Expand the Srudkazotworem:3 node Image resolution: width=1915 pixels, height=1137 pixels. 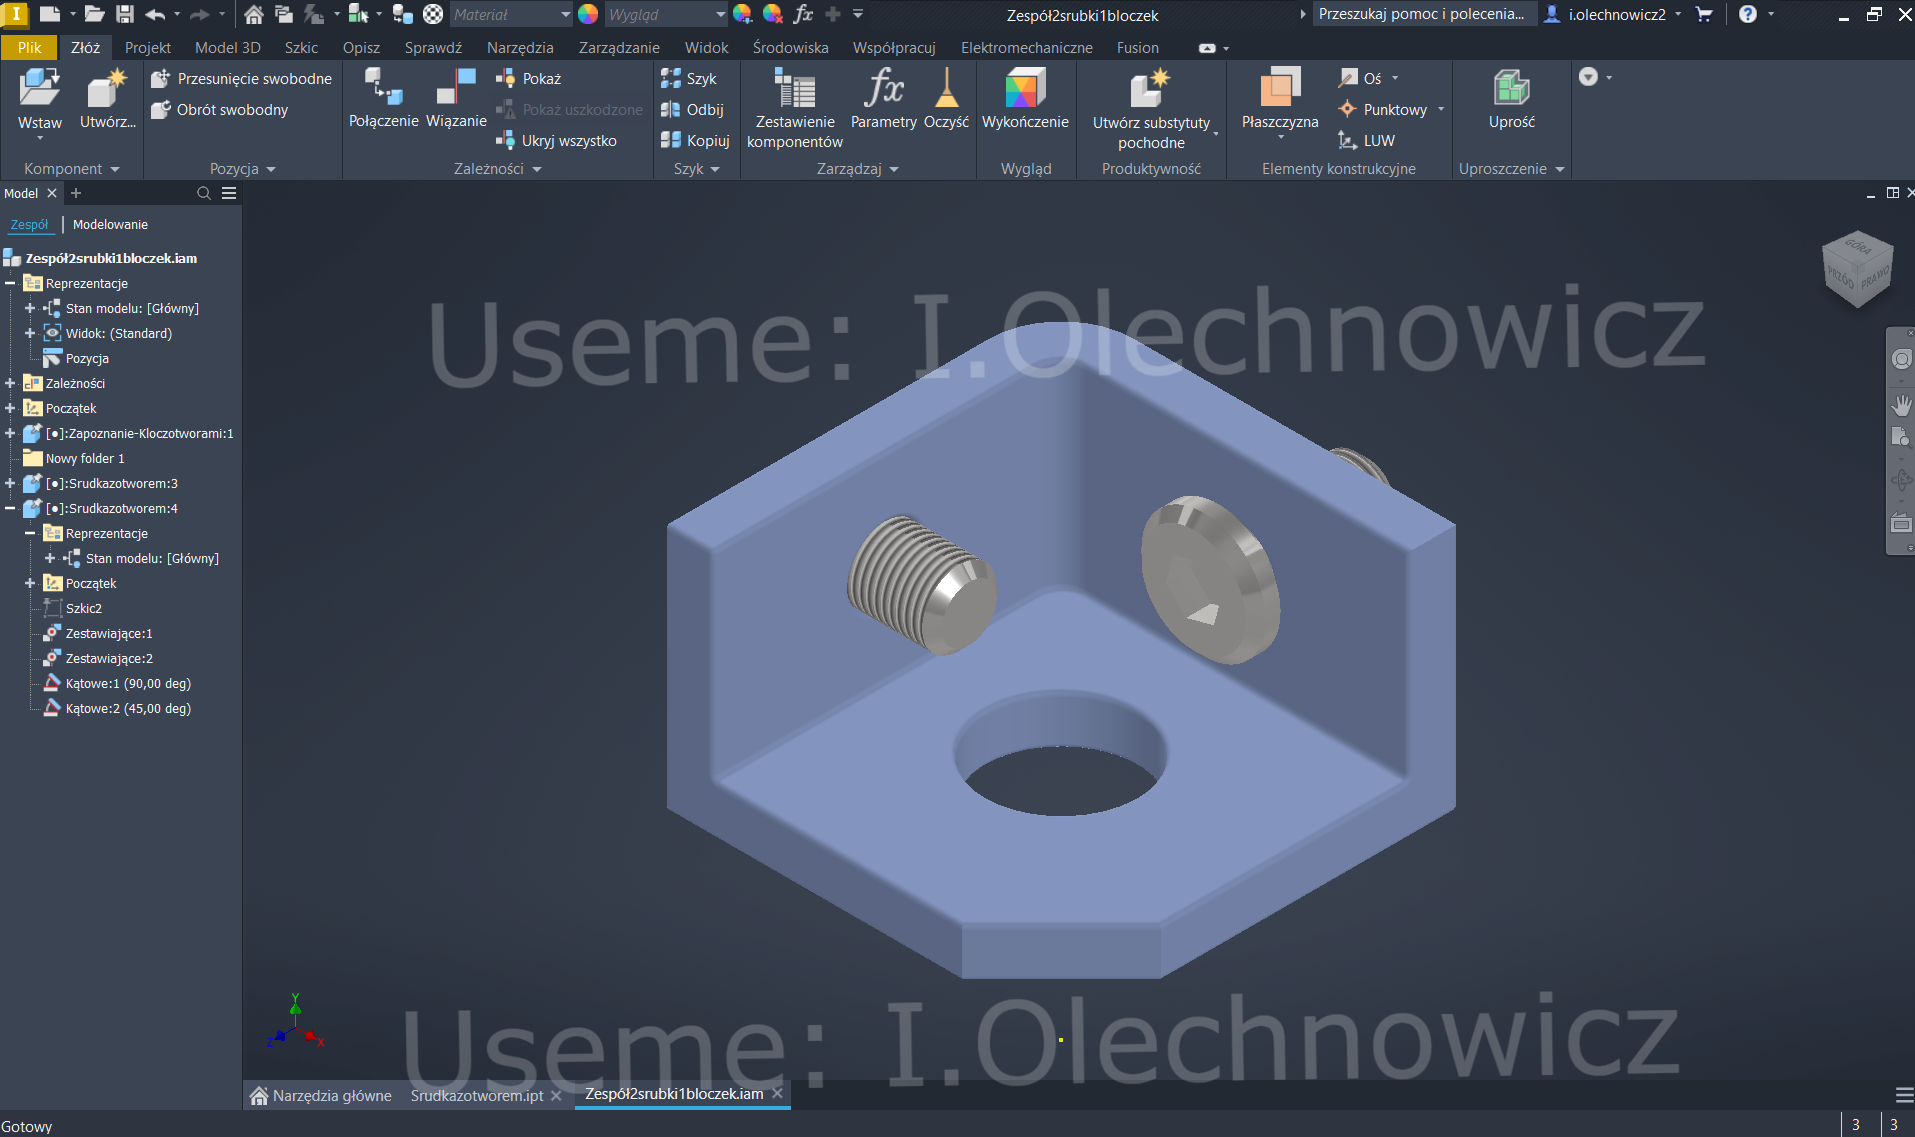tap(10, 483)
